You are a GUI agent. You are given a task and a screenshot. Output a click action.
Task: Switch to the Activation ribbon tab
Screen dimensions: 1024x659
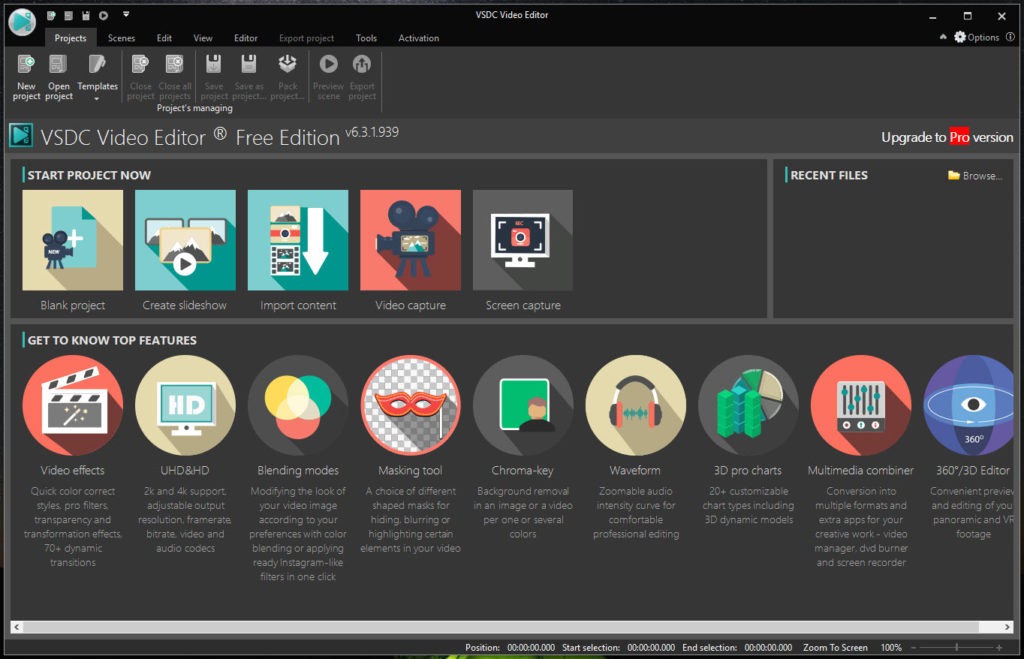tap(419, 38)
